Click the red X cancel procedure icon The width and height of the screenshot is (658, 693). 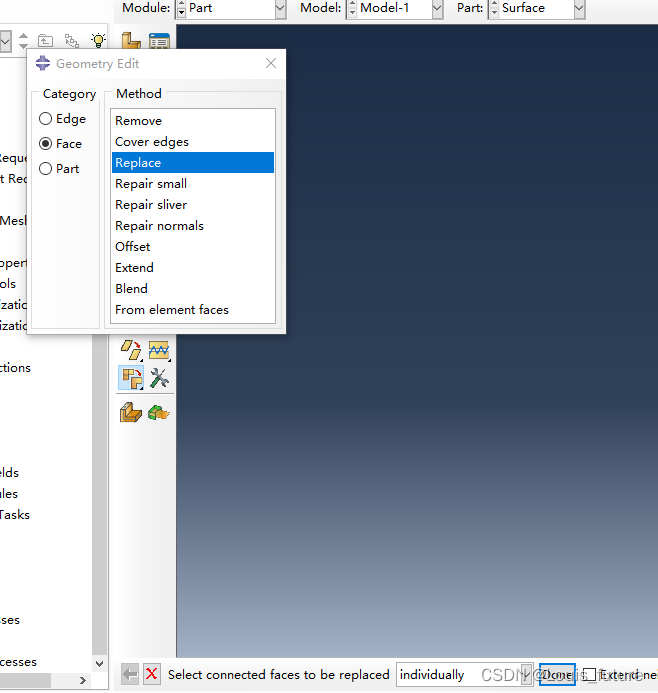point(152,675)
